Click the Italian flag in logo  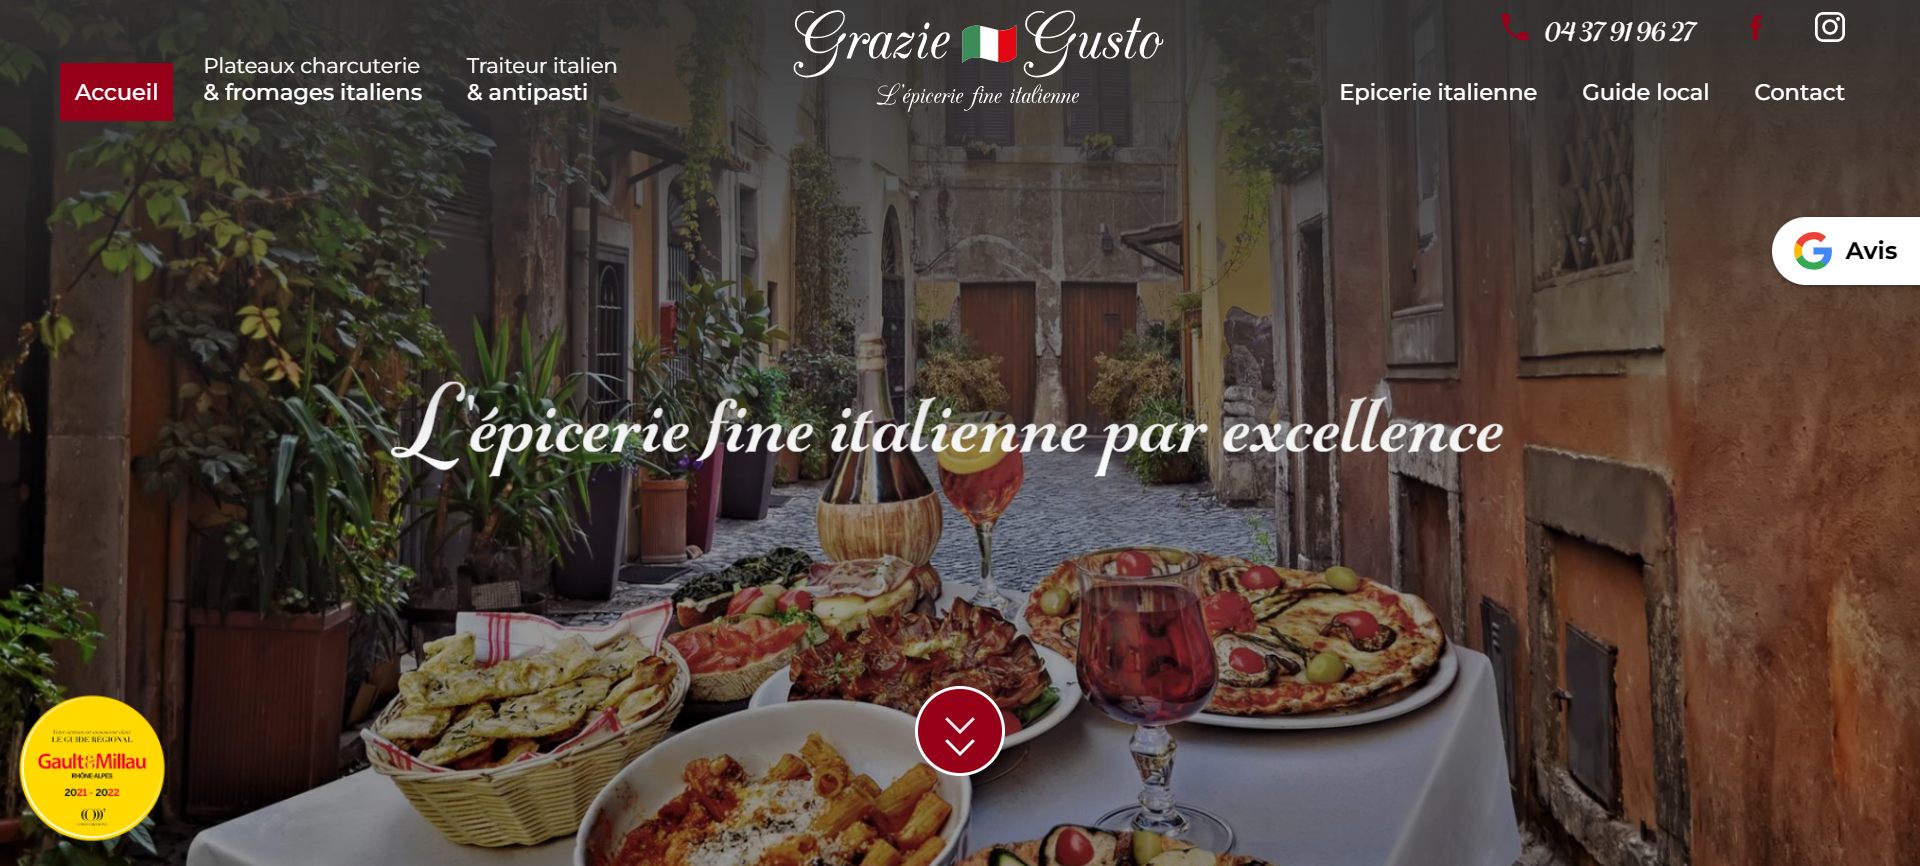tap(988, 44)
